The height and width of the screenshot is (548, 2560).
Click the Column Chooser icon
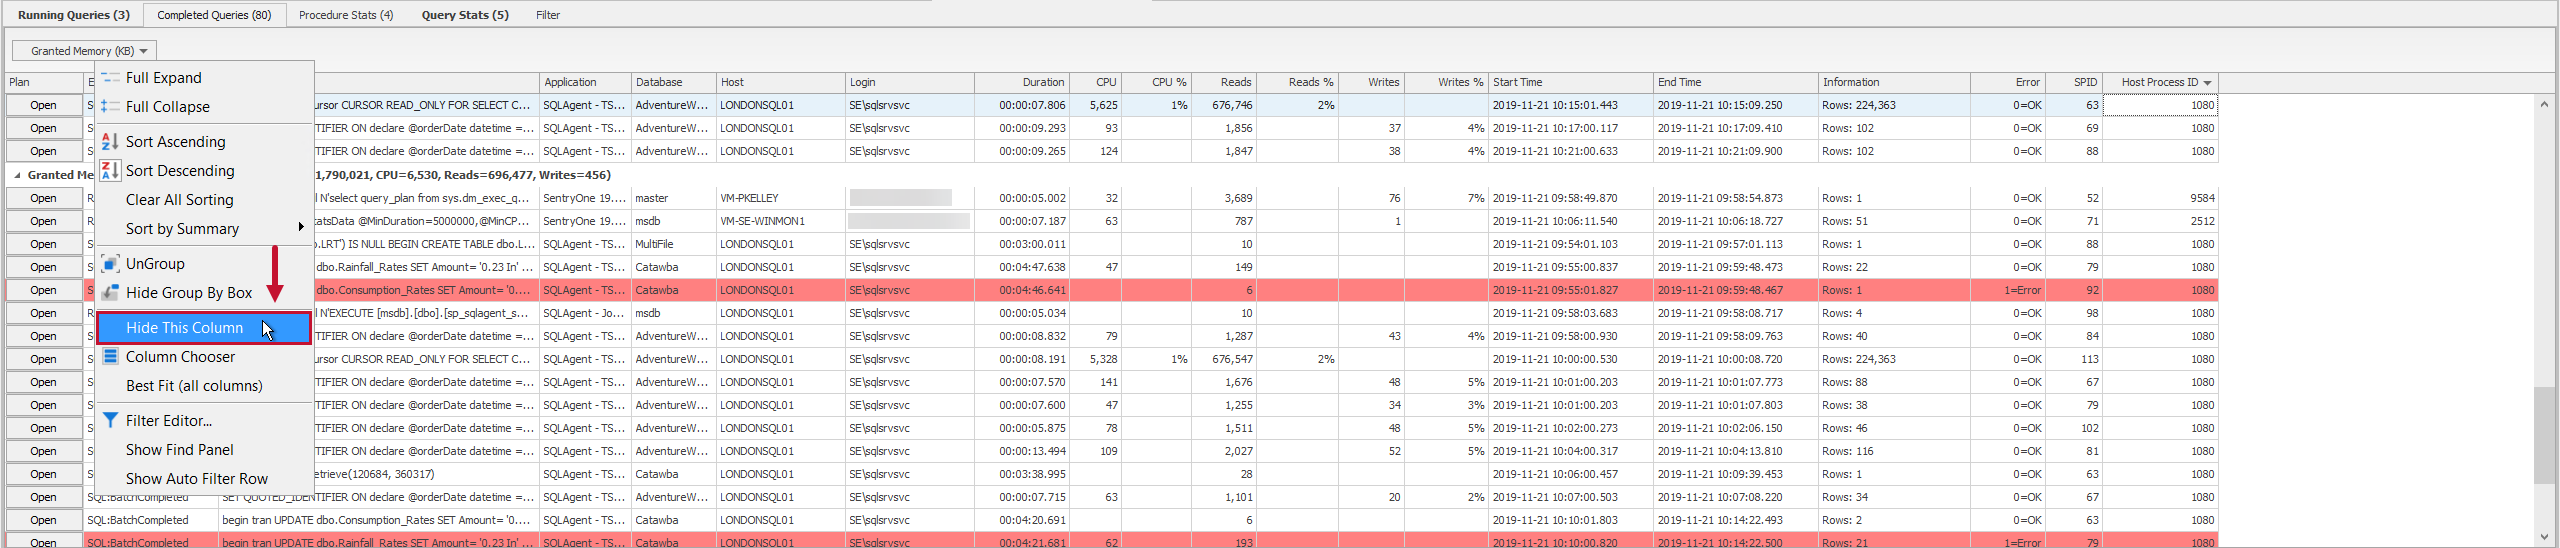pos(110,357)
